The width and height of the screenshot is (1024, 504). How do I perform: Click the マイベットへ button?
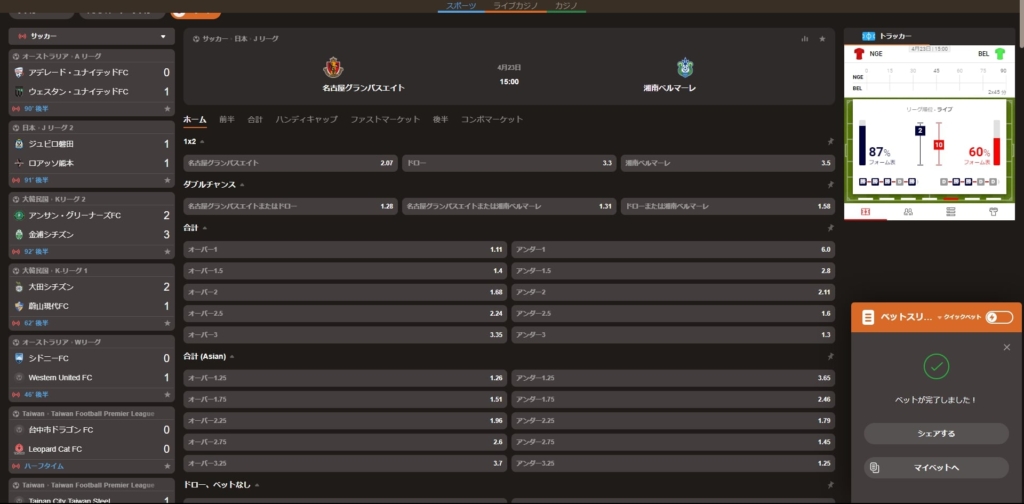(x=936, y=467)
